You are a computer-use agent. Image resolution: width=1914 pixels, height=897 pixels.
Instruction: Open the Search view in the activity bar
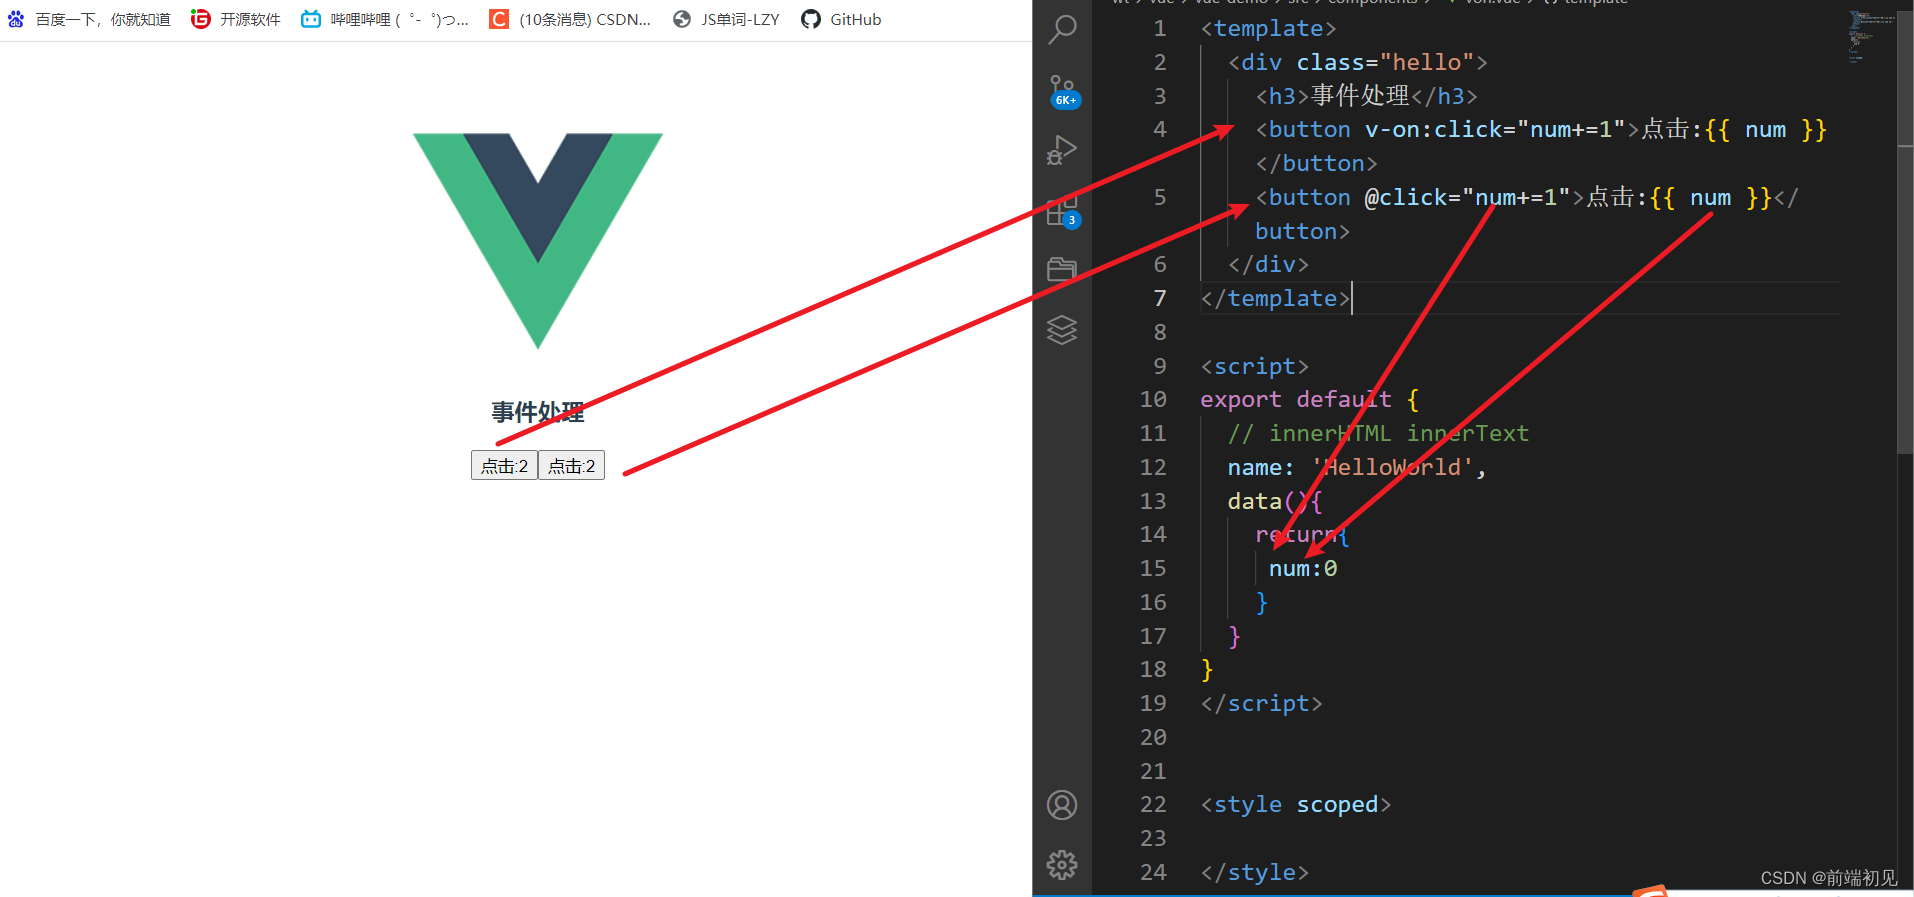pyautogui.click(x=1062, y=30)
